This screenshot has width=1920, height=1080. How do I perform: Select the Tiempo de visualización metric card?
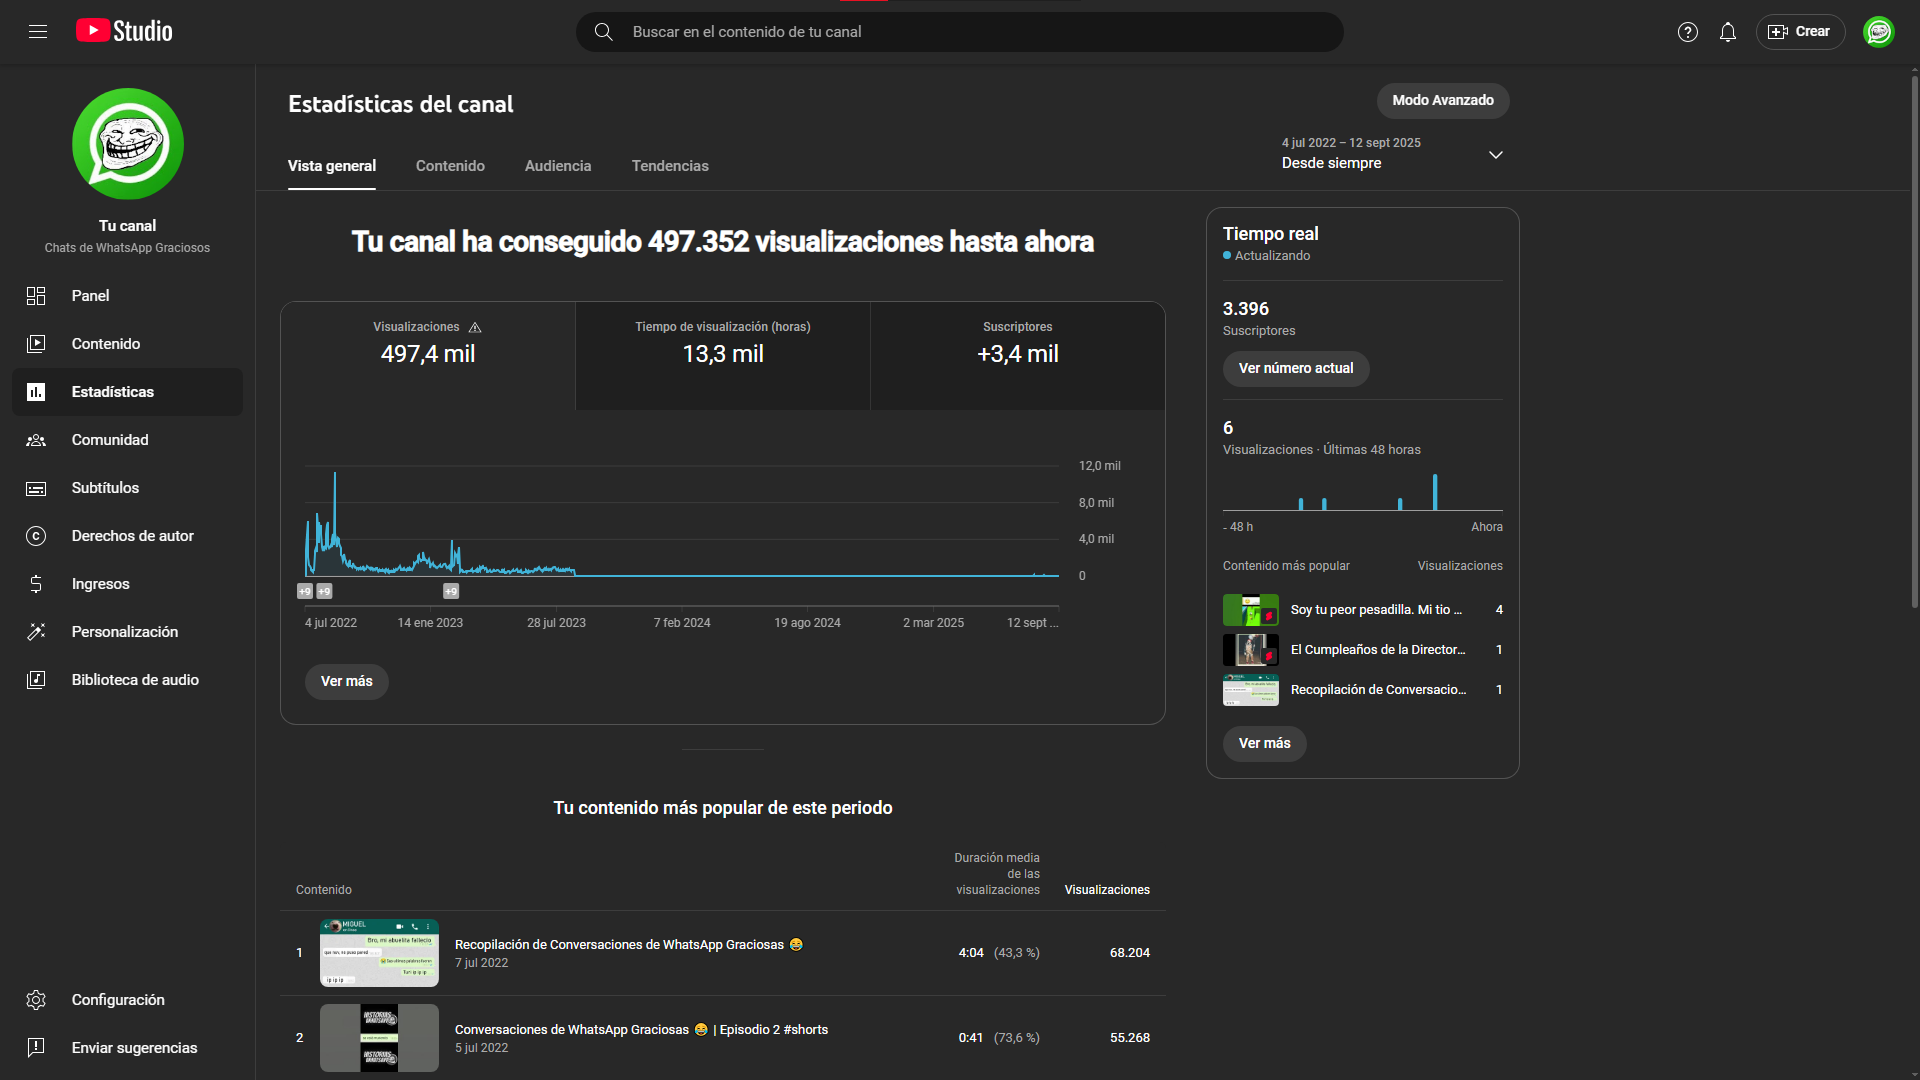[723, 355]
